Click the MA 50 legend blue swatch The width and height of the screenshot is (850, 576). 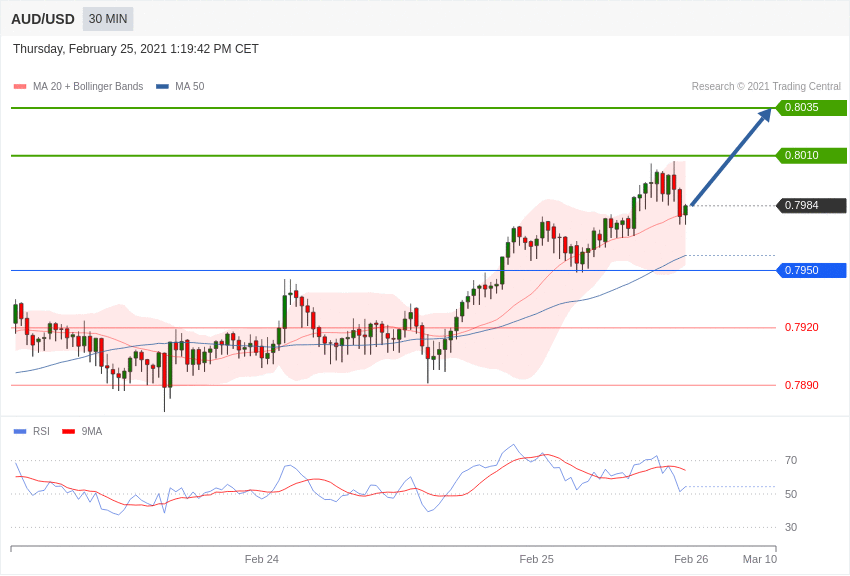(x=162, y=87)
